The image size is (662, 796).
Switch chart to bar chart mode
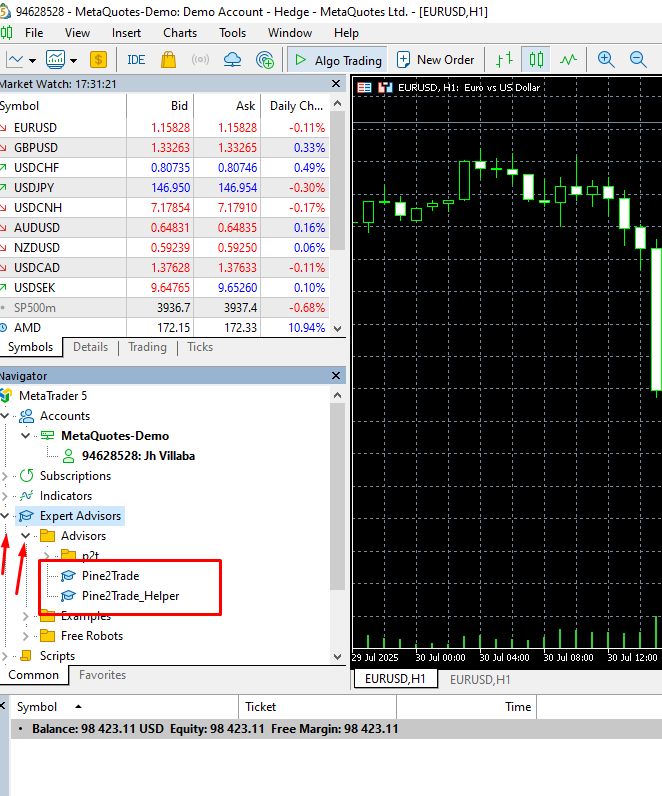point(506,60)
